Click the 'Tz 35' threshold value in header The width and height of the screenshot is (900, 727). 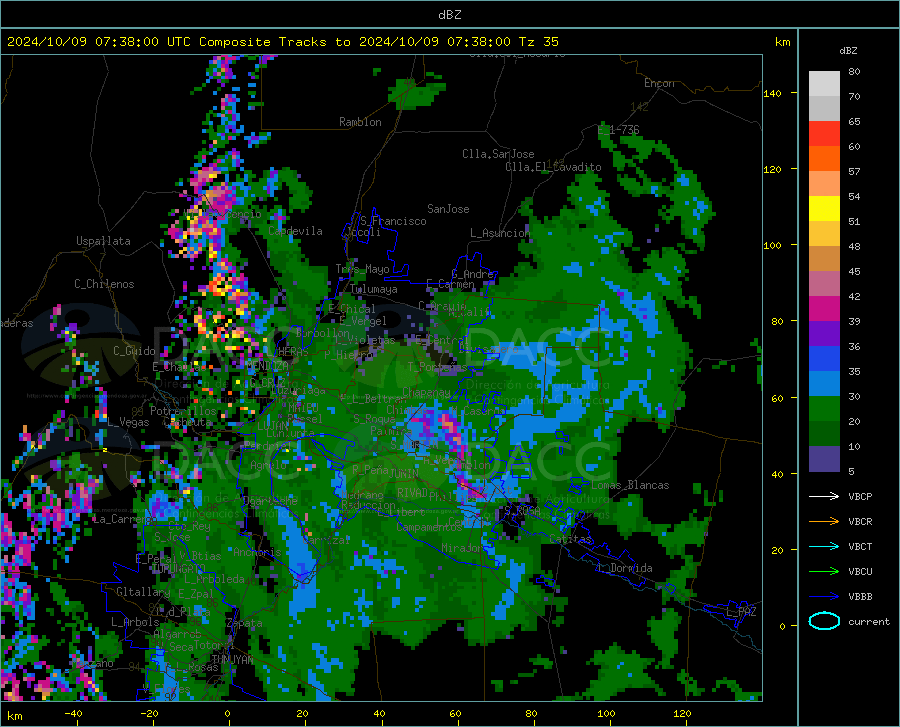[x=538, y=42]
